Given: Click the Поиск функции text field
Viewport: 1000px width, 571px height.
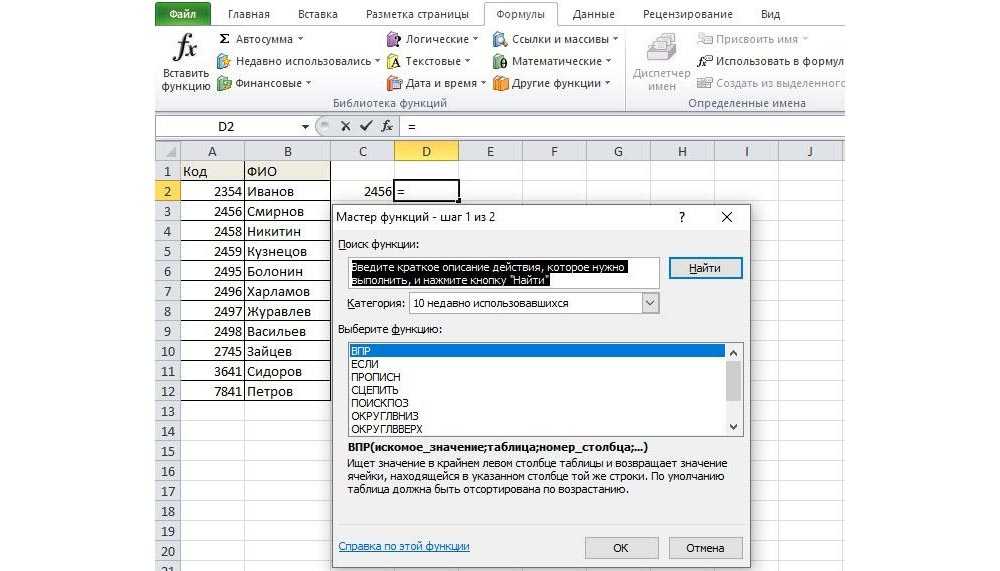Looking at the screenshot, I should point(504,273).
